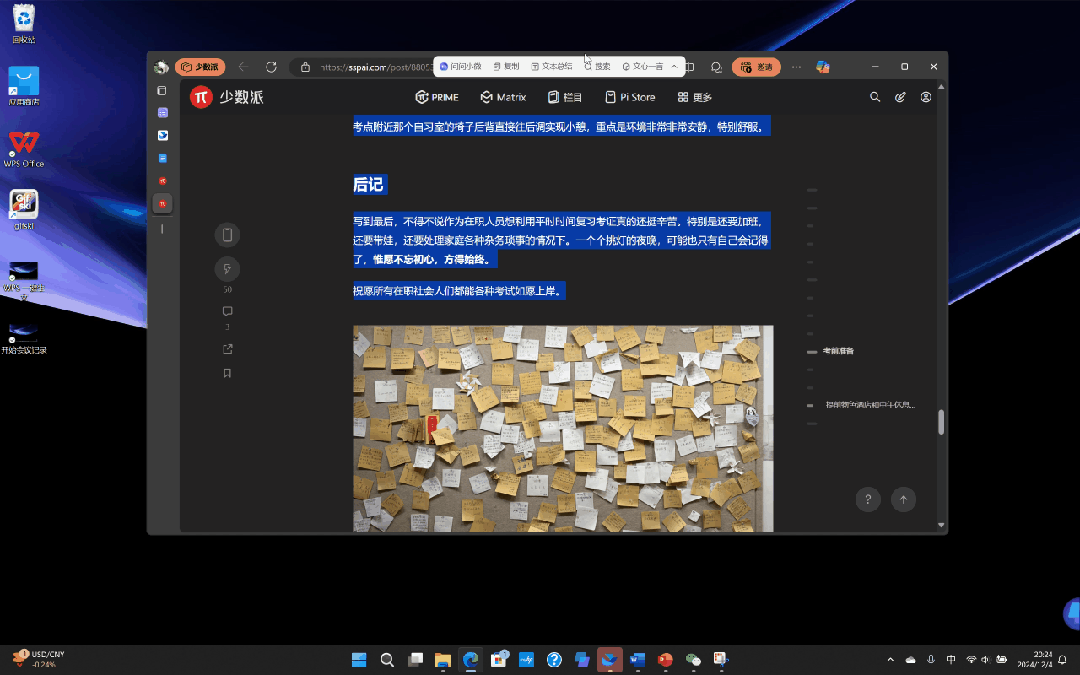The image size is (1080, 675).
Task: Switch to the blue document tab in sidebar
Action: (x=163, y=158)
